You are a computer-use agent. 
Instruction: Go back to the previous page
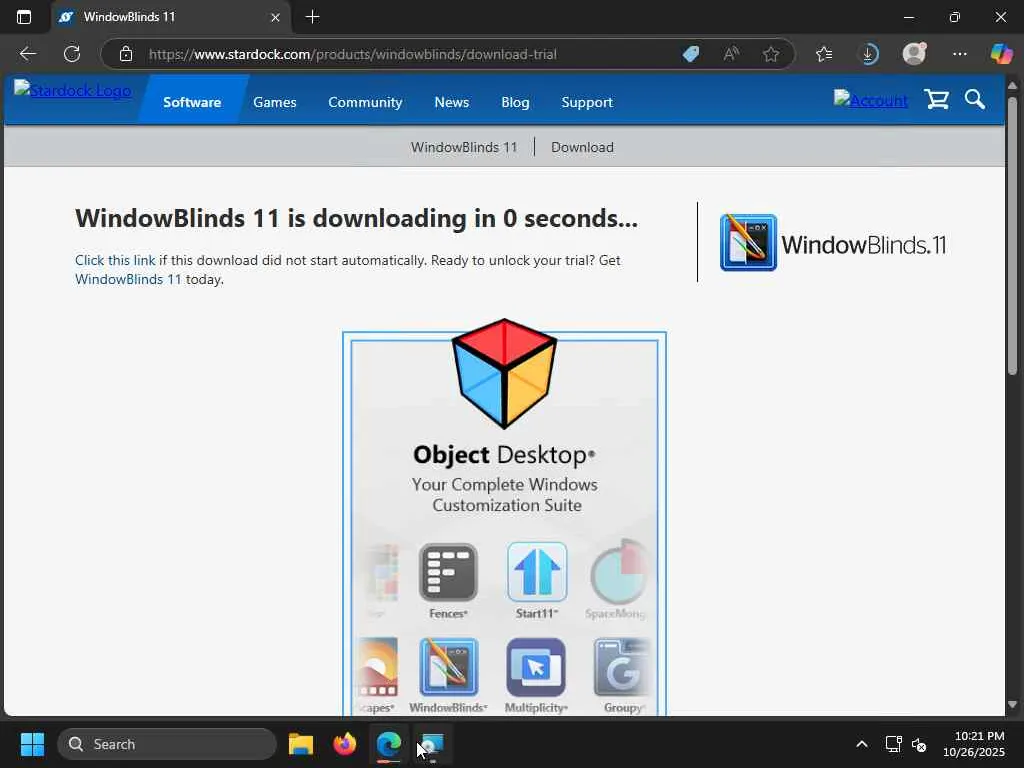(27, 54)
